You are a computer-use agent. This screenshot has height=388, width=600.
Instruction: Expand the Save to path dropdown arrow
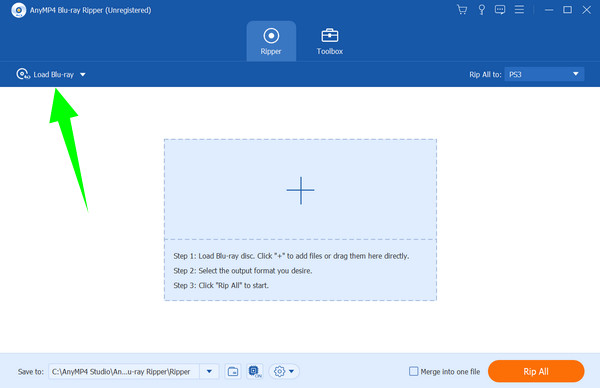(x=209, y=371)
